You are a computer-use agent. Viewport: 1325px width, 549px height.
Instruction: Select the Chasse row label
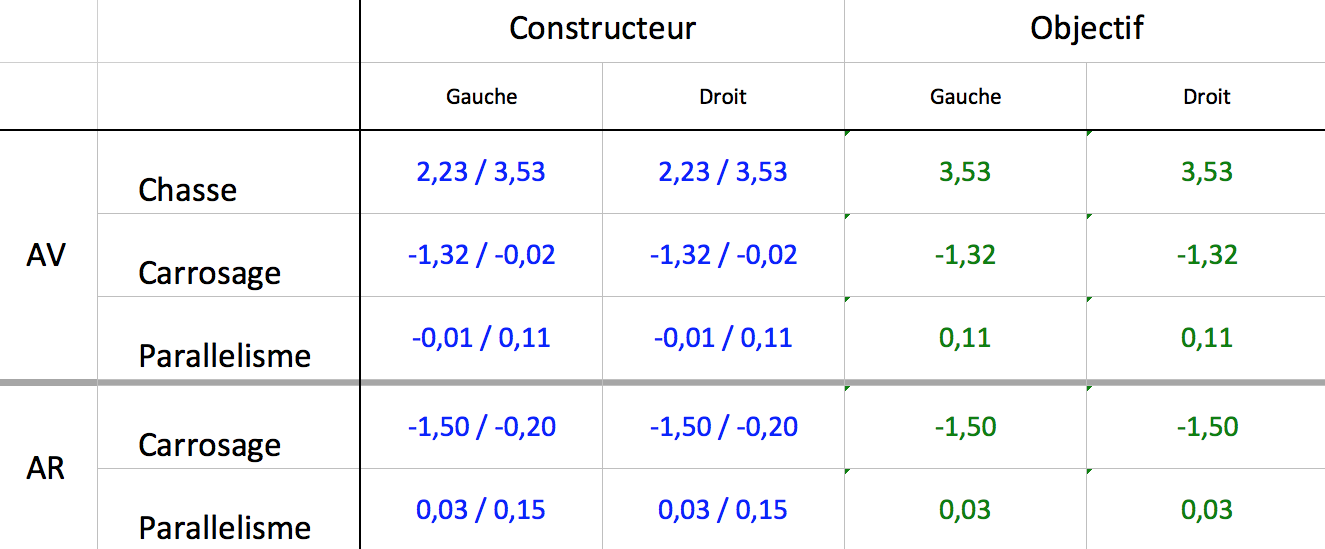coord(228,172)
